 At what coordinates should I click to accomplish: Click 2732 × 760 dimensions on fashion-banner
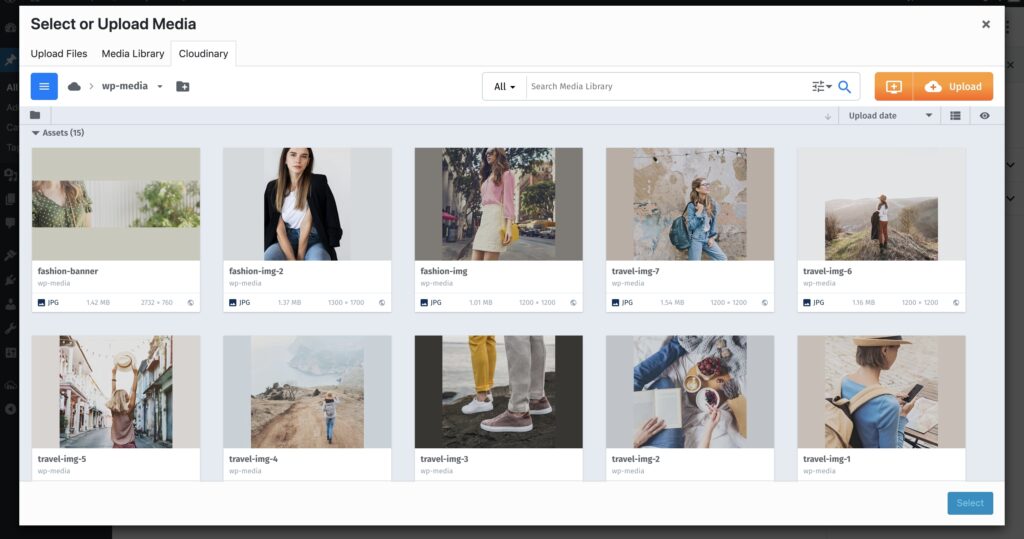[x=157, y=302]
